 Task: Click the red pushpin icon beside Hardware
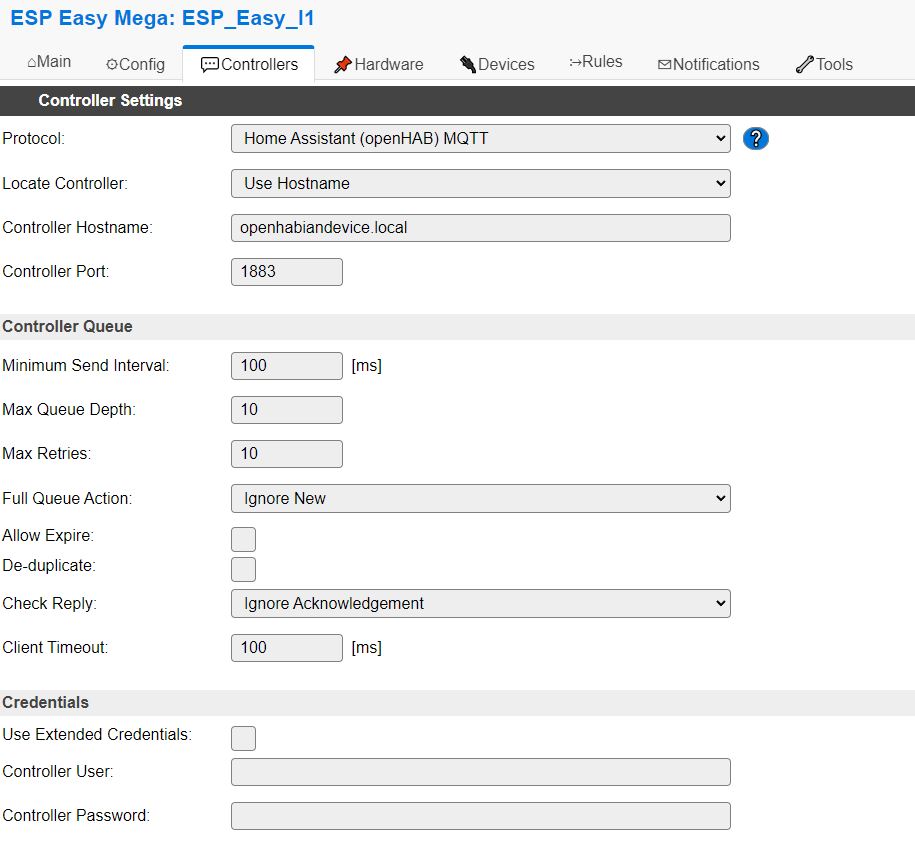[x=343, y=63]
